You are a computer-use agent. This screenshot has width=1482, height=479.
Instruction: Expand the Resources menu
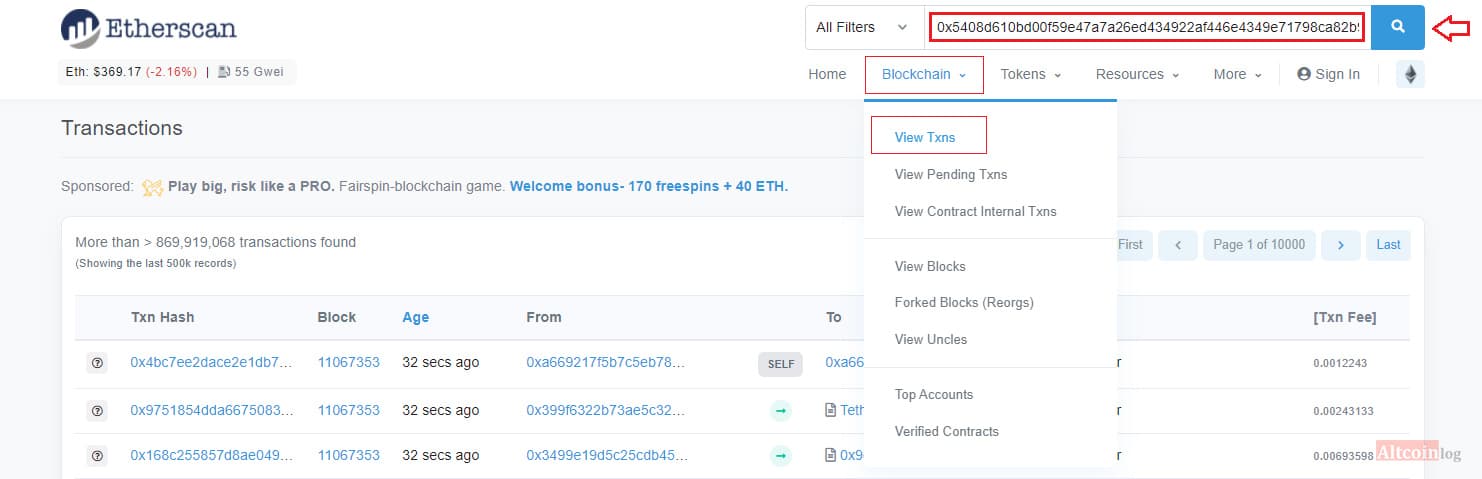click(x=1137, y=74)
